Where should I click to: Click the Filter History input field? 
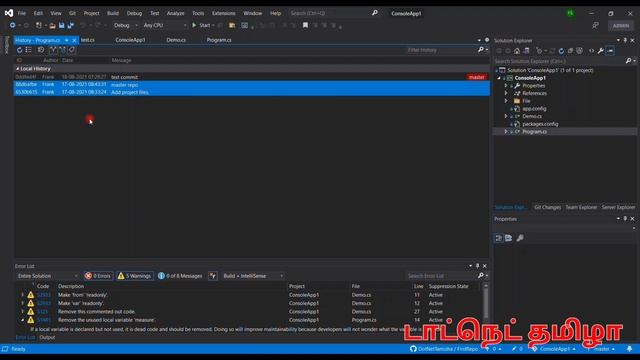coord(441,50)
